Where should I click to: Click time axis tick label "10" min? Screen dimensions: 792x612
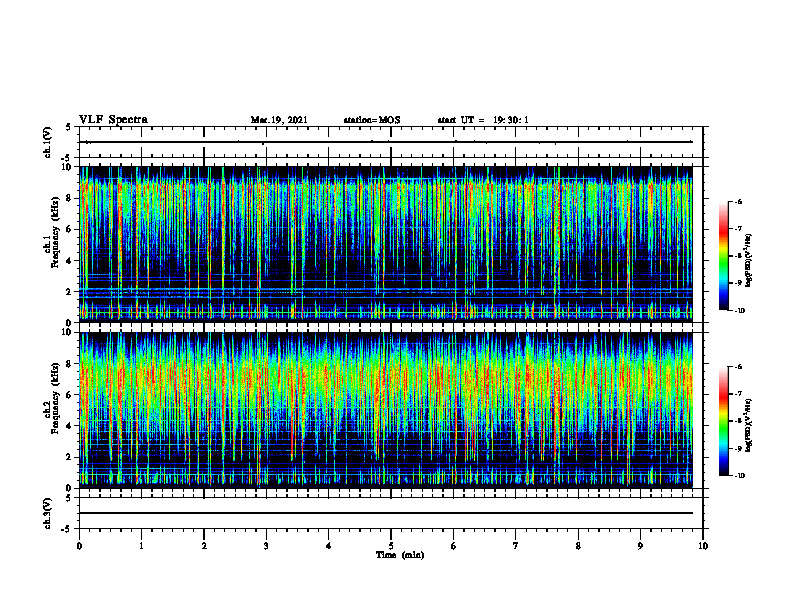click(x=703, y=546)
